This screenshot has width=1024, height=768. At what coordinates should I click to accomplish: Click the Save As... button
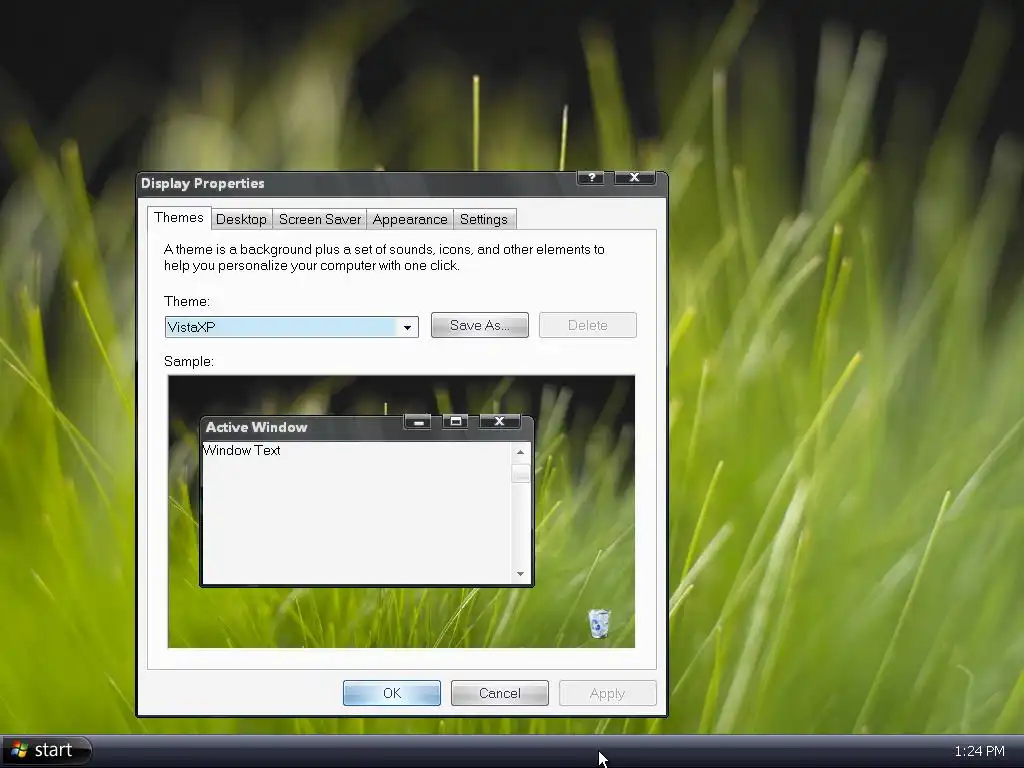pyautogui.click(x=480, y=325)
